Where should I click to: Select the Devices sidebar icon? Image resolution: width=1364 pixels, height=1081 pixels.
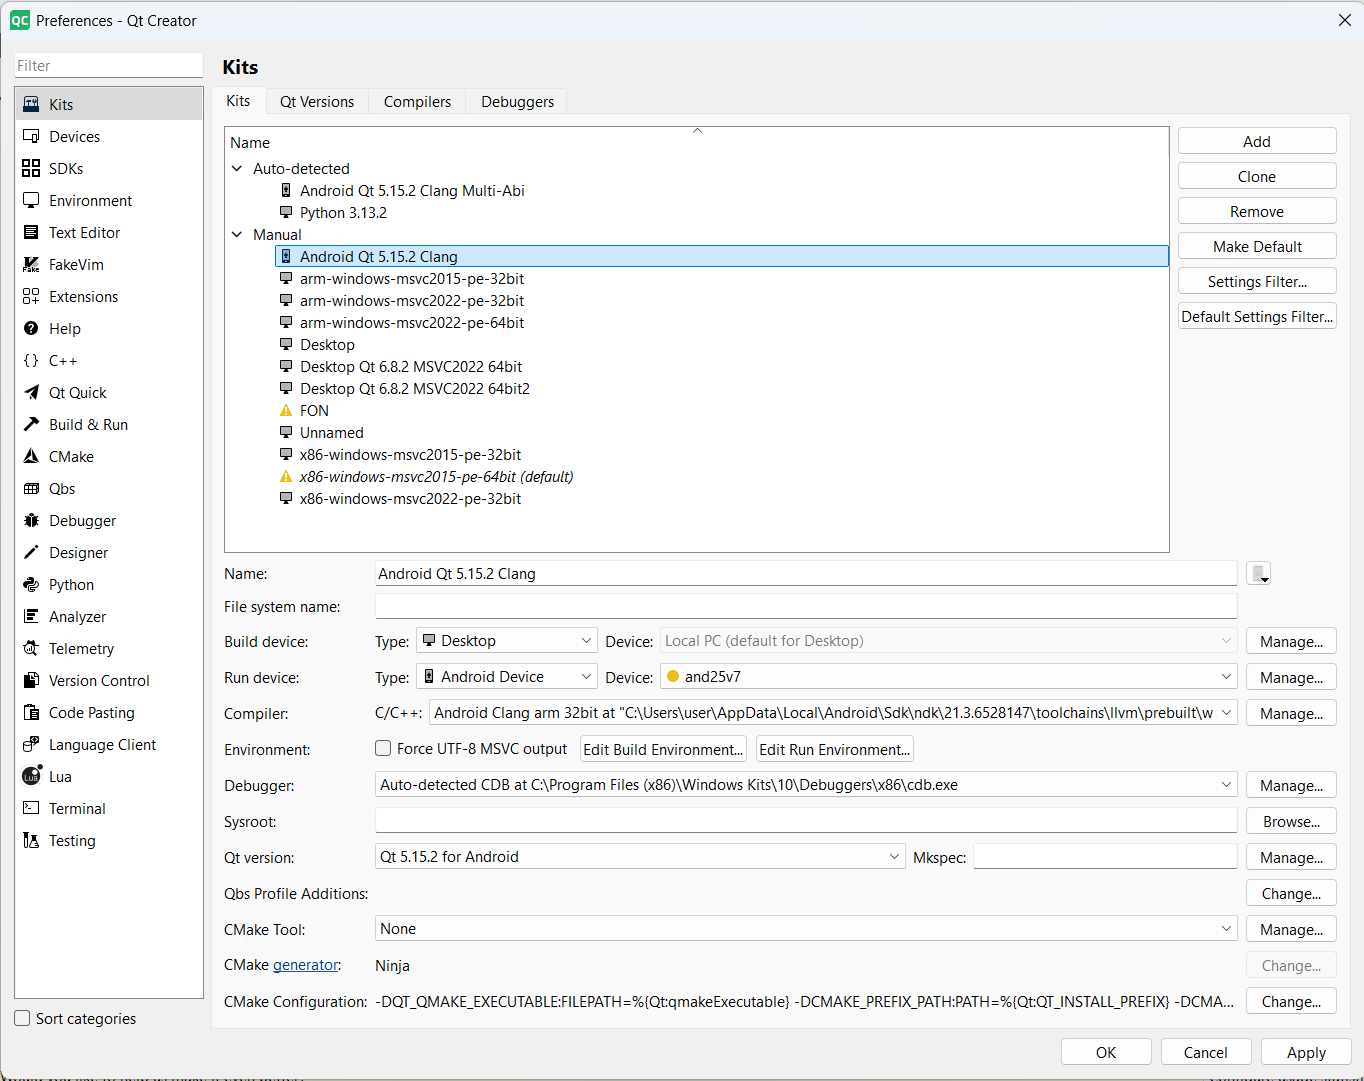click(x=31, y=136)
